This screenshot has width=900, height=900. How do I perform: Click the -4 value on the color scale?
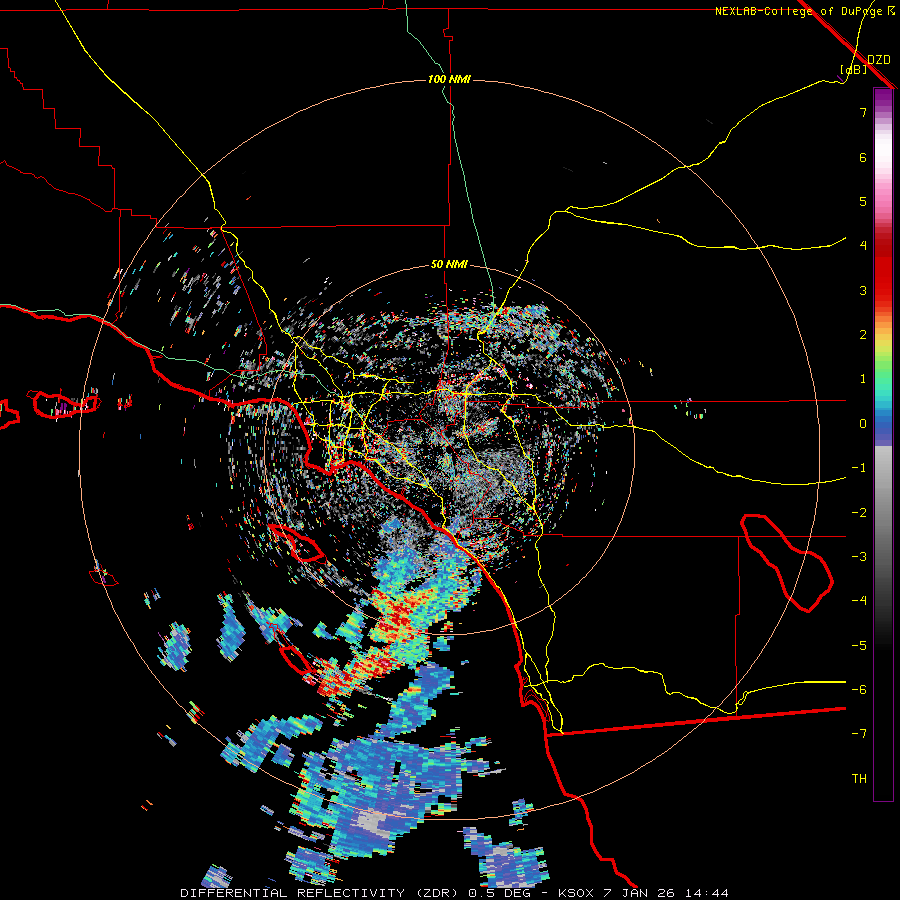tap(859, 600)
